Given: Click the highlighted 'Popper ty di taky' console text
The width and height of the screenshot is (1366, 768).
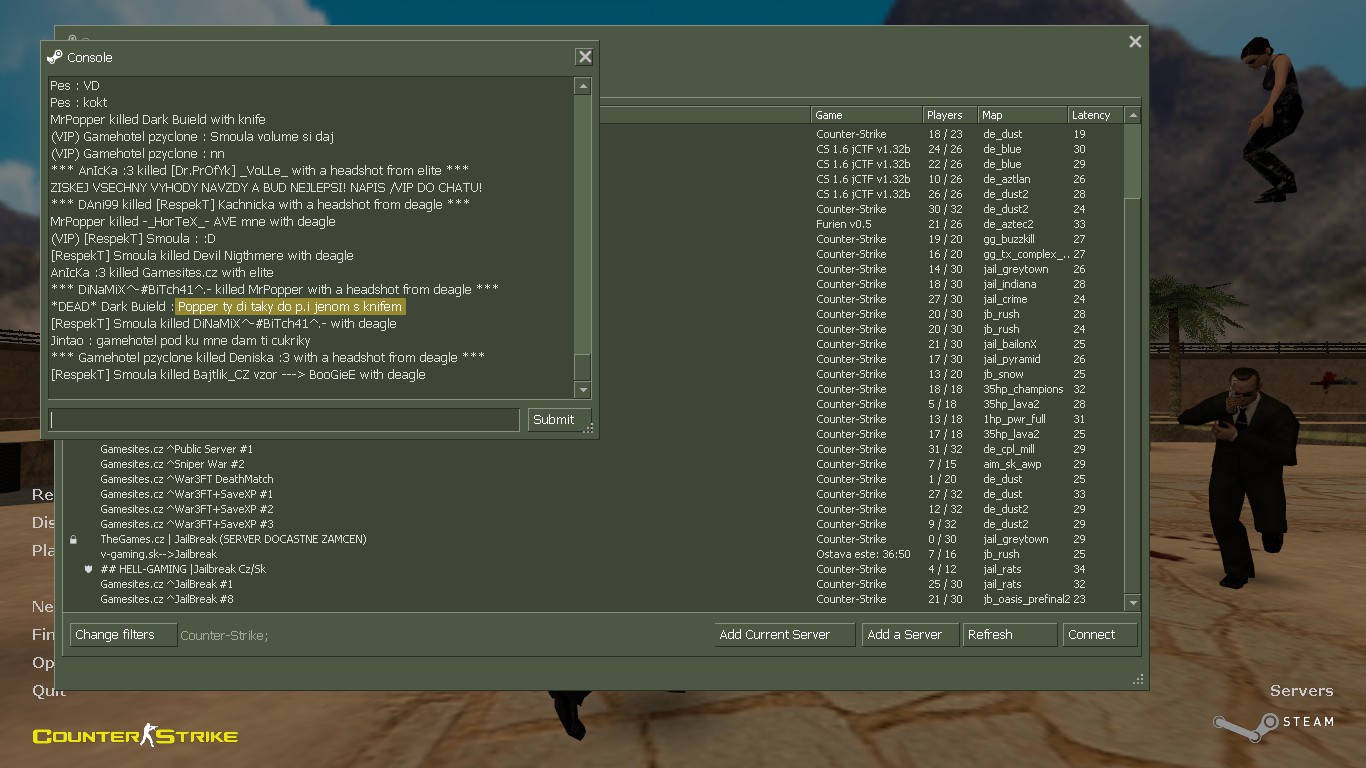Looking at the screenshot, I should (x=290, y=307).
